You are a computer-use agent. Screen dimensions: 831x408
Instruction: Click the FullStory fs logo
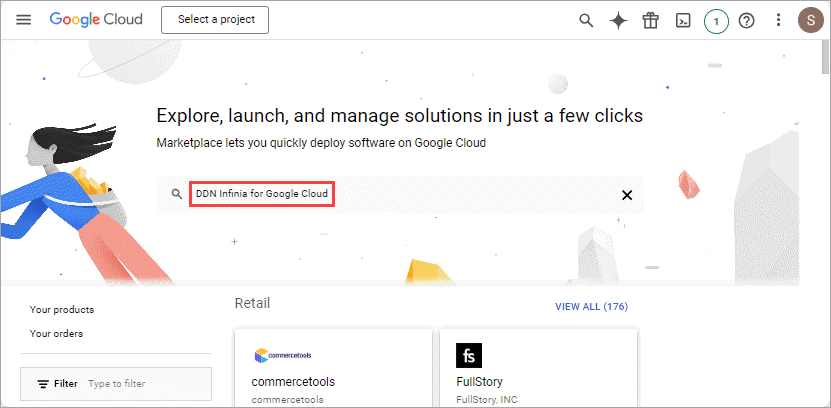(469, 356)
